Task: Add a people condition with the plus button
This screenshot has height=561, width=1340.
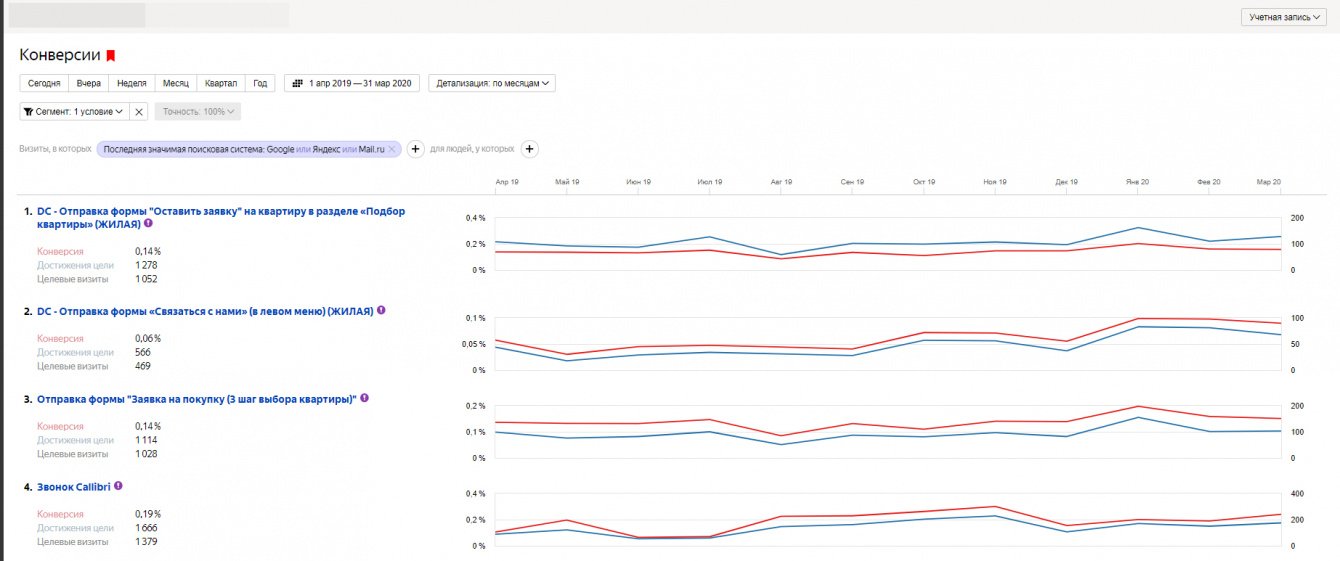Action: tap(530, 149)
